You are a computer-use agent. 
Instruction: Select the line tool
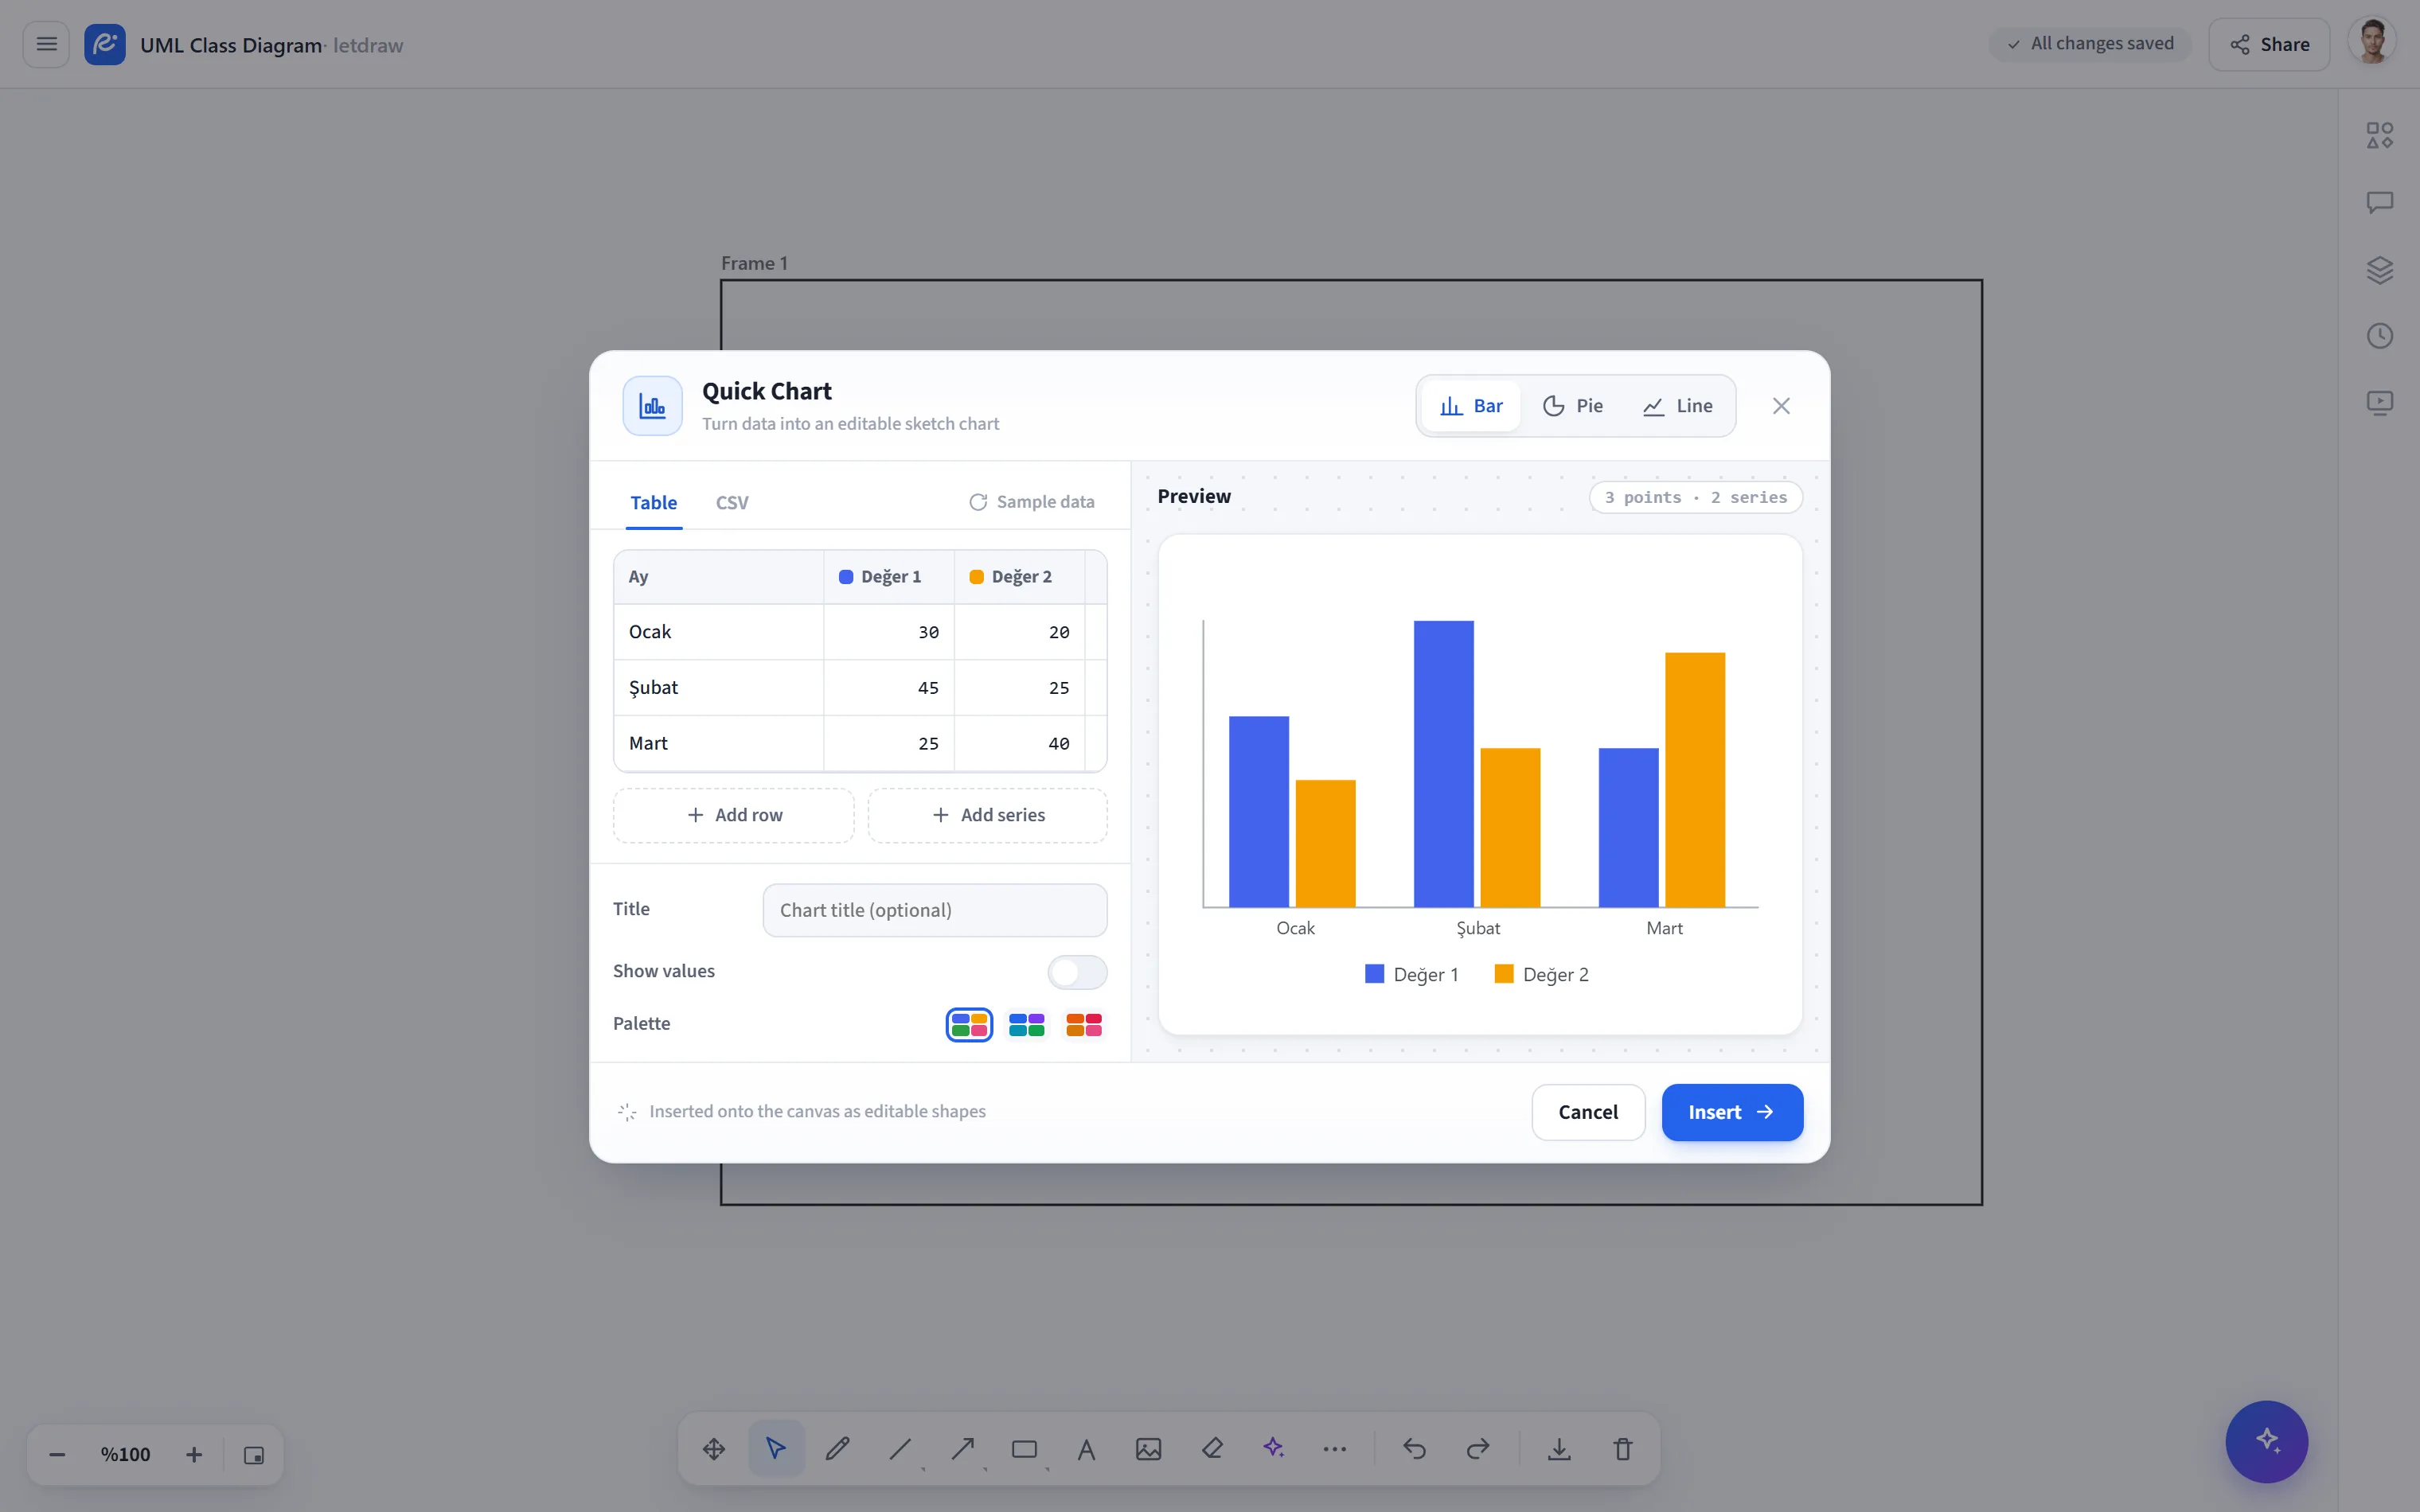click(x=900, y=1448)
